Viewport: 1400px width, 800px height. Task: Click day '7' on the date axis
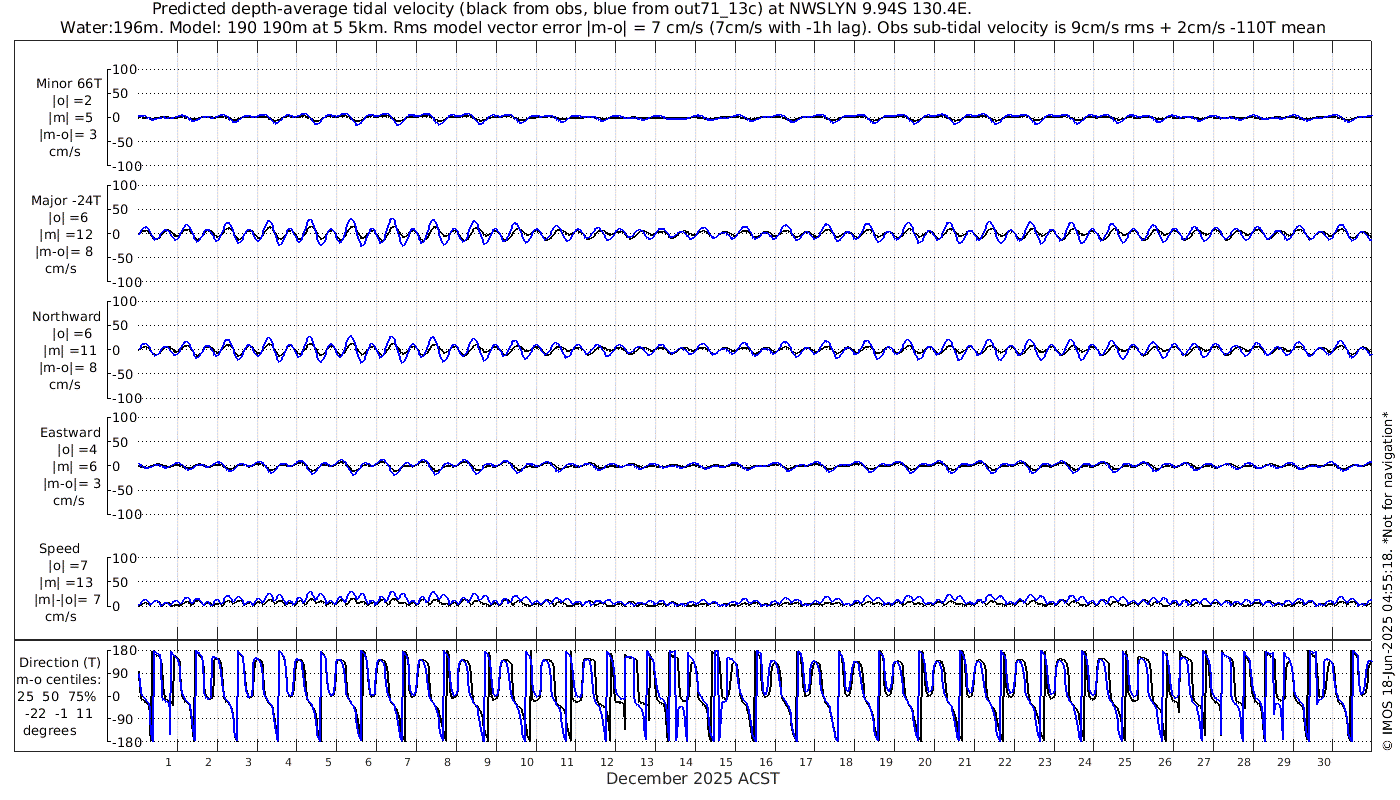click(x=407, y=762)
